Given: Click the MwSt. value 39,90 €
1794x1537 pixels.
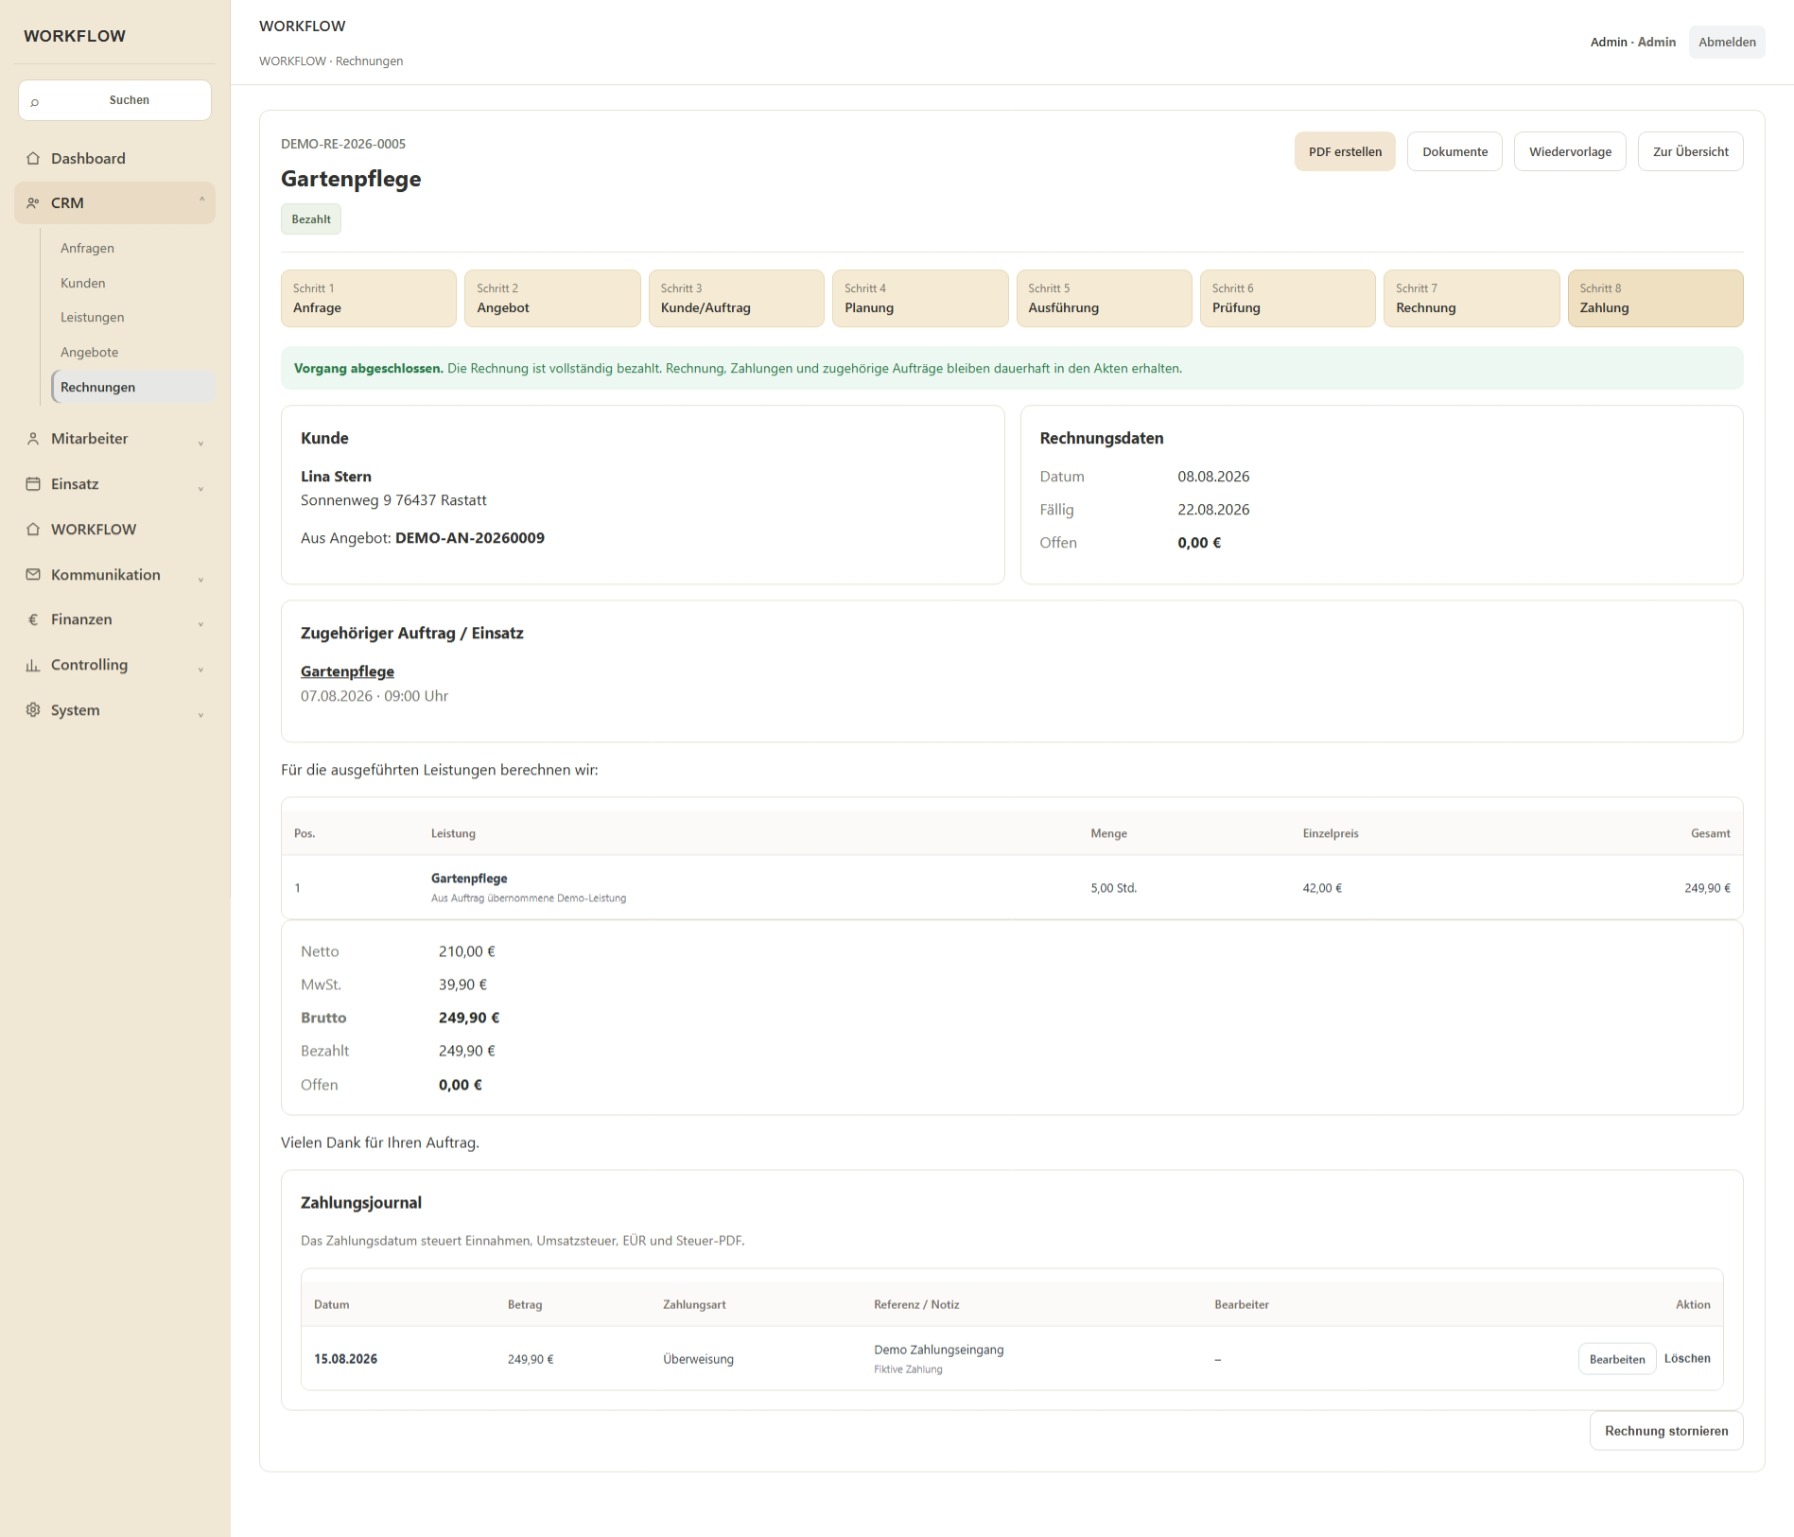Looking at the screenshot, I should click(463, 985).
